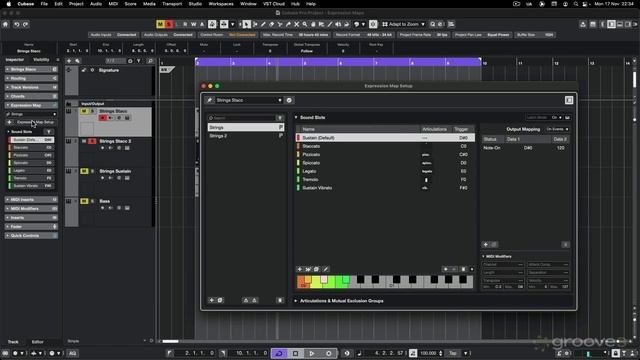
Task: Open the Transport menu
Action: (172, 4)
